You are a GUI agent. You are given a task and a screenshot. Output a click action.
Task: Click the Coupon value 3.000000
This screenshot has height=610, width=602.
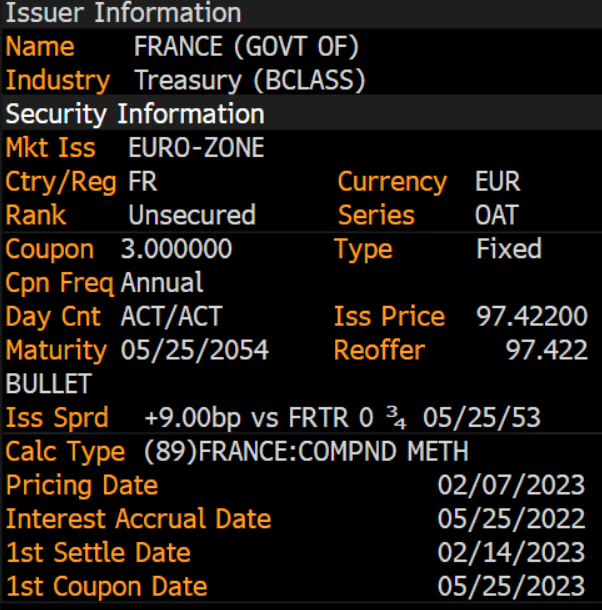coord(176,249)
